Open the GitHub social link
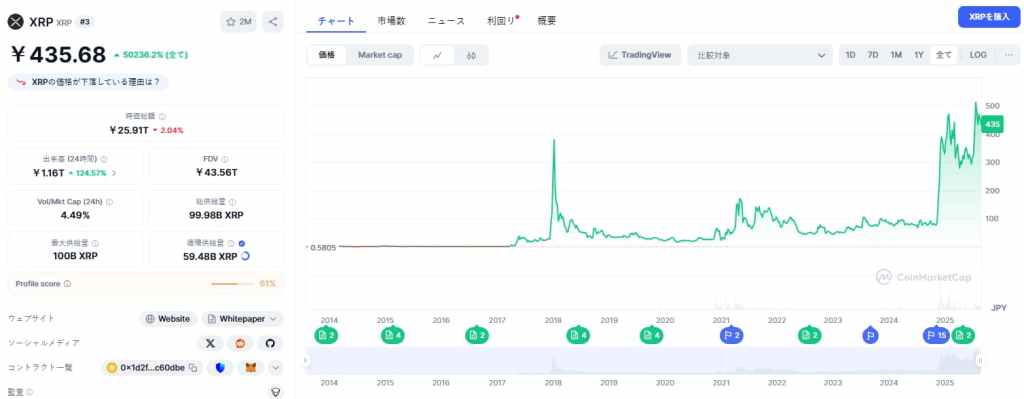 tap(270, 343)
